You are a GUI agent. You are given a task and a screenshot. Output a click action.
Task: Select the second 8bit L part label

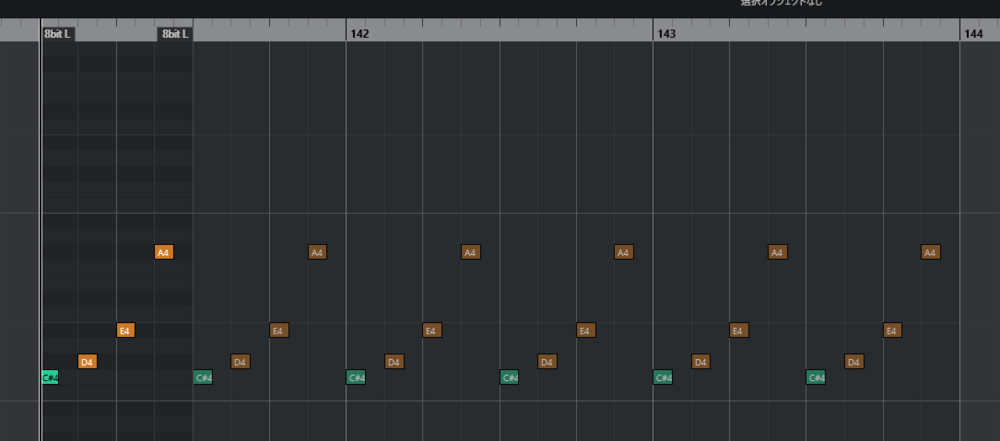(175, 33)
